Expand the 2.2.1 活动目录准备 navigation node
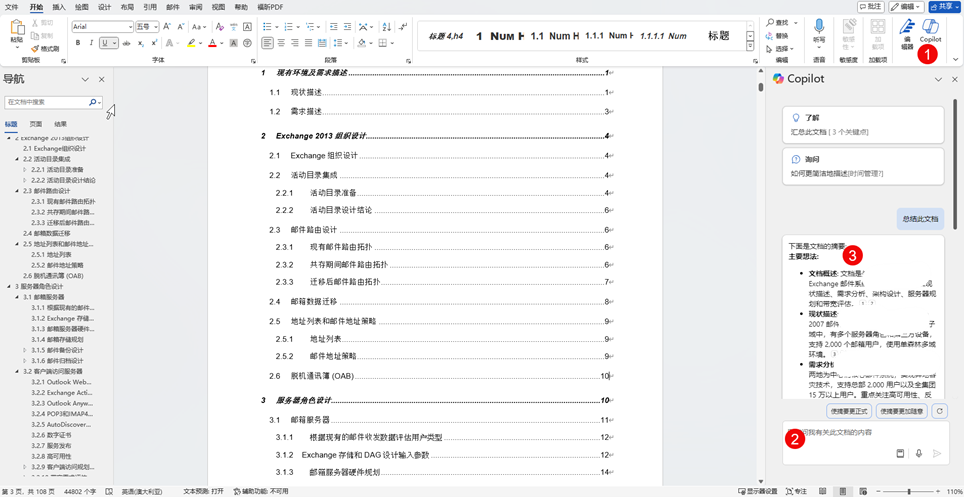This screenshot has width=964, height=497. pos(25,169)
